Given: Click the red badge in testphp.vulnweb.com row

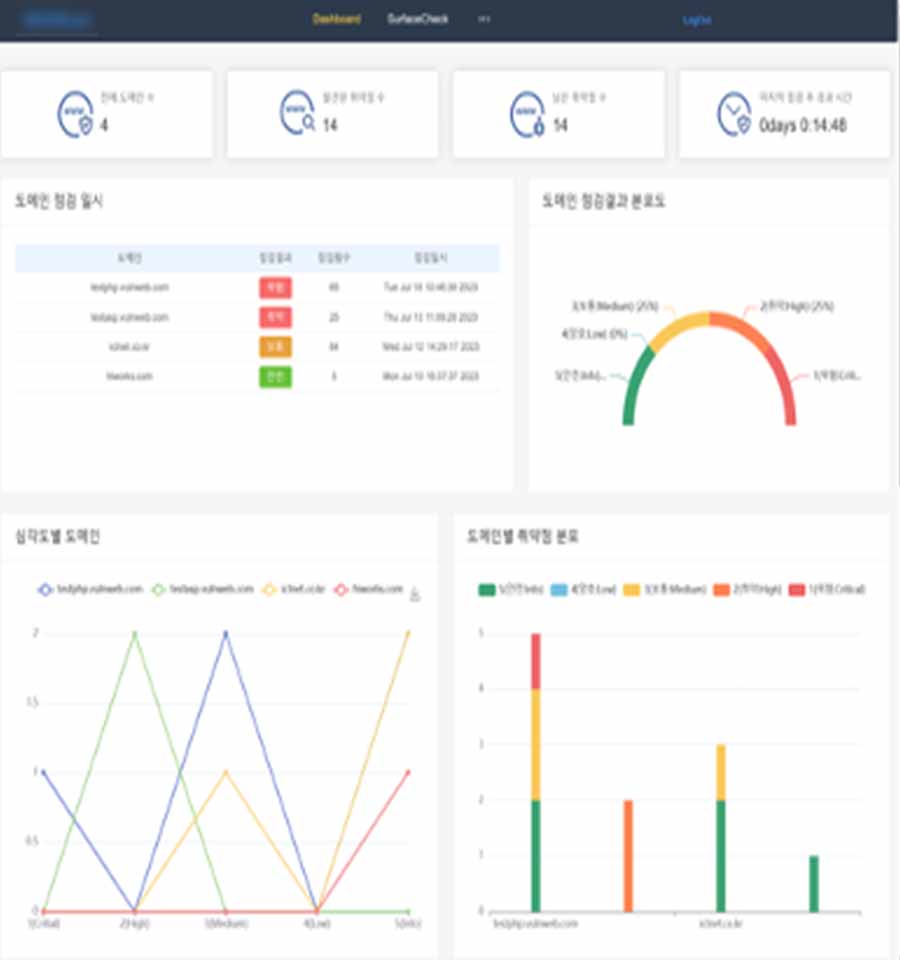Looking at the screenshot, I should pyautogui.click(x=275, y=288).
